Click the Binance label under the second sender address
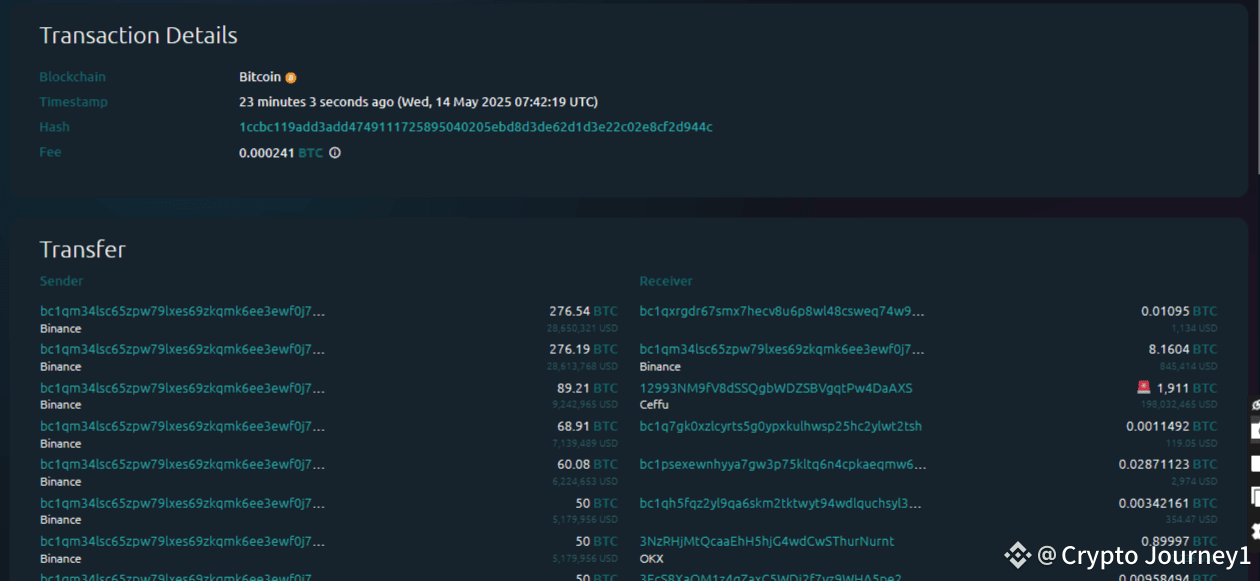The image size is (1260, 581). click(x=60, y=366)
